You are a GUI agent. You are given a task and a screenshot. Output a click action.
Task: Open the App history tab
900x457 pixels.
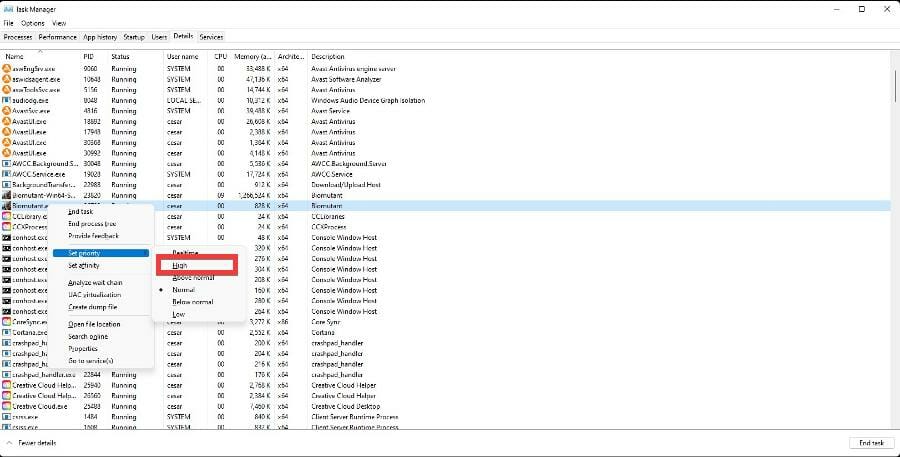[100, 37]
